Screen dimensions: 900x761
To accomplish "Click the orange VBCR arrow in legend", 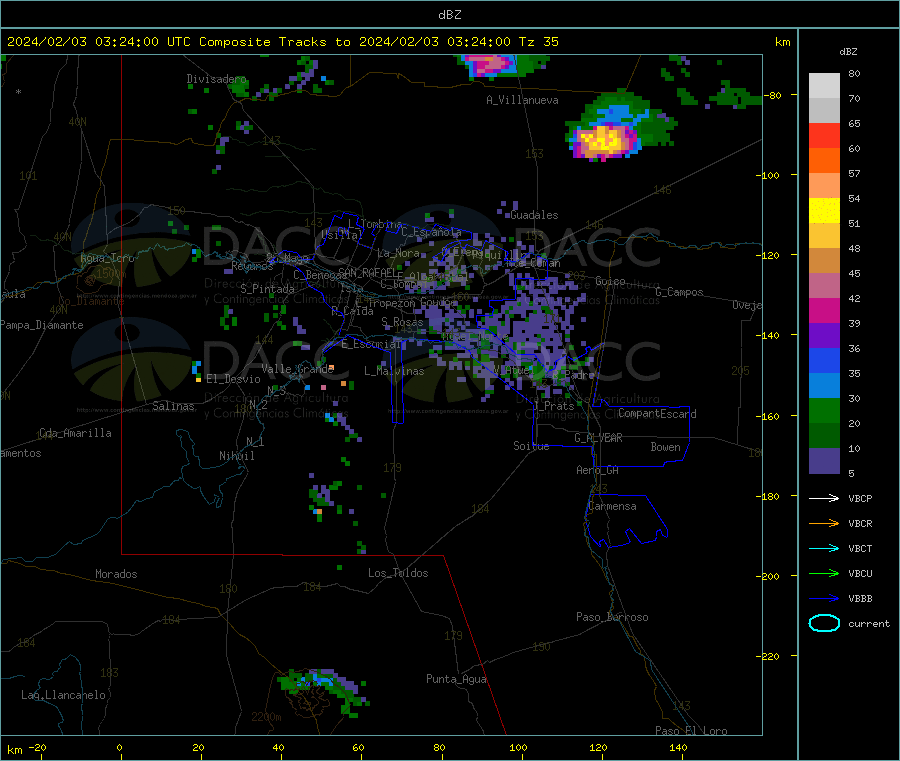I will 824,523.
